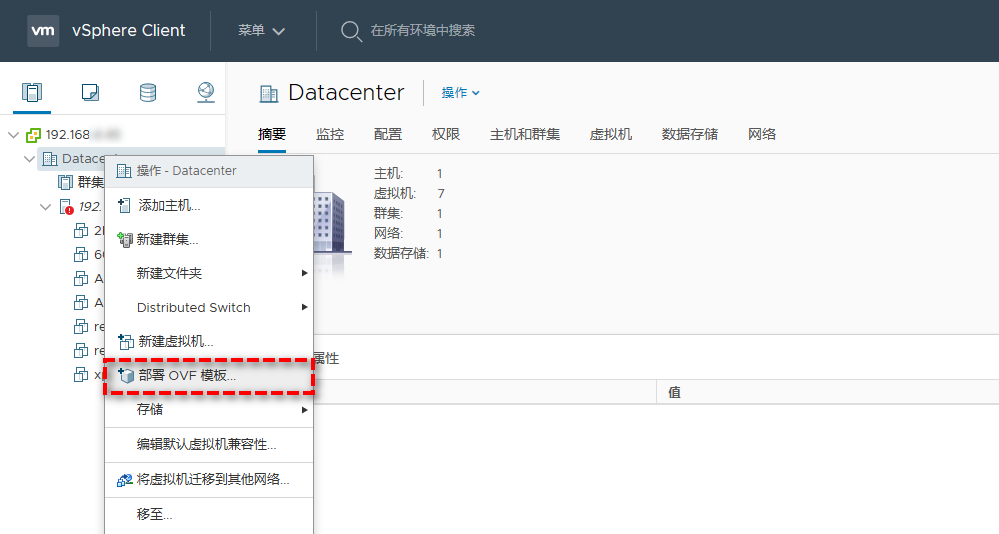The image size is (999, 534).
Task: Click the 群集: 1 summary line
Action: [x=408, y=213]
